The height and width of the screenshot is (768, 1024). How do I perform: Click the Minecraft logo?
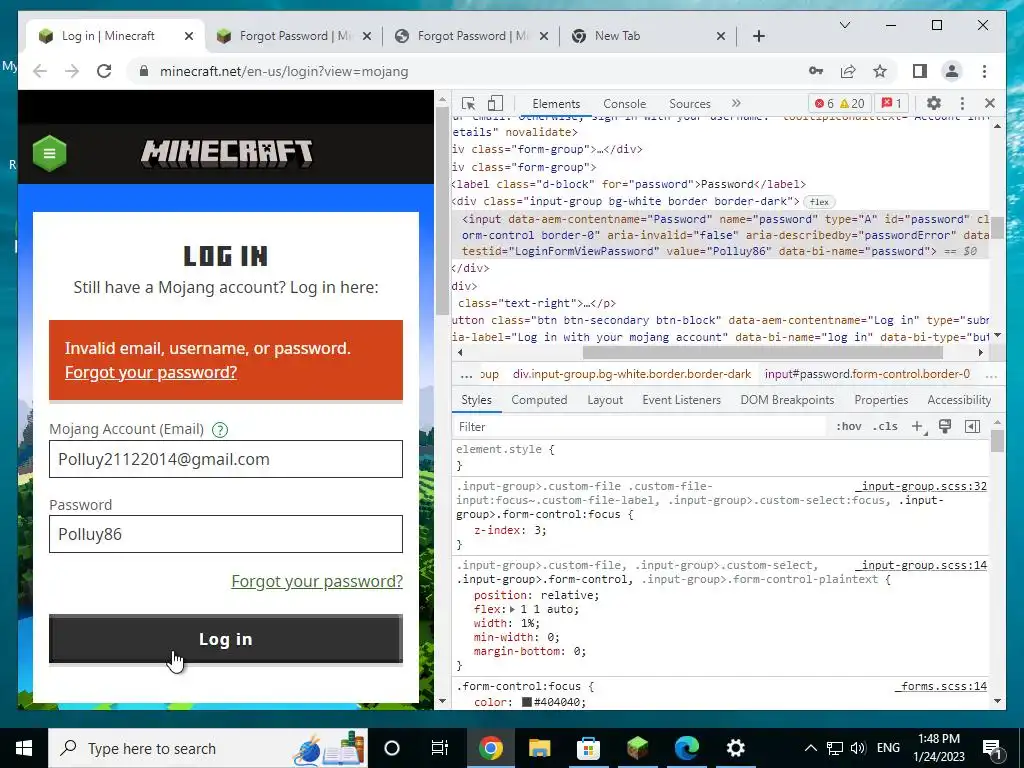click(227, 153)
